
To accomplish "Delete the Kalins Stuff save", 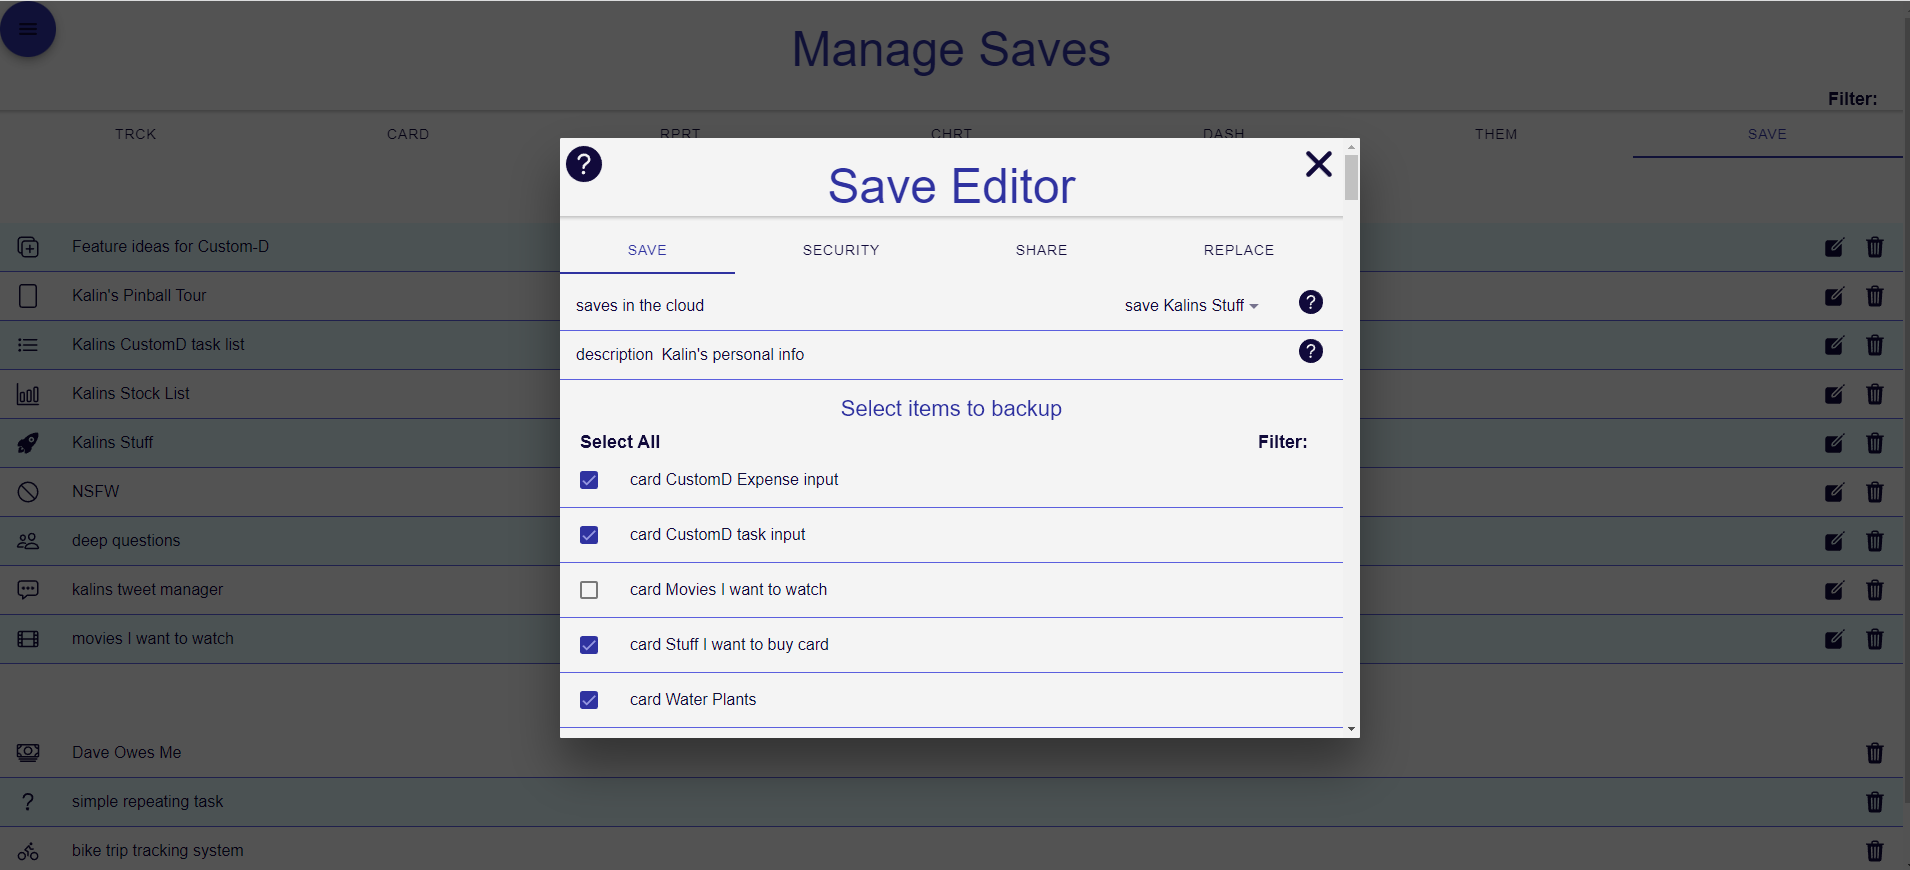I will point(1875,443).
